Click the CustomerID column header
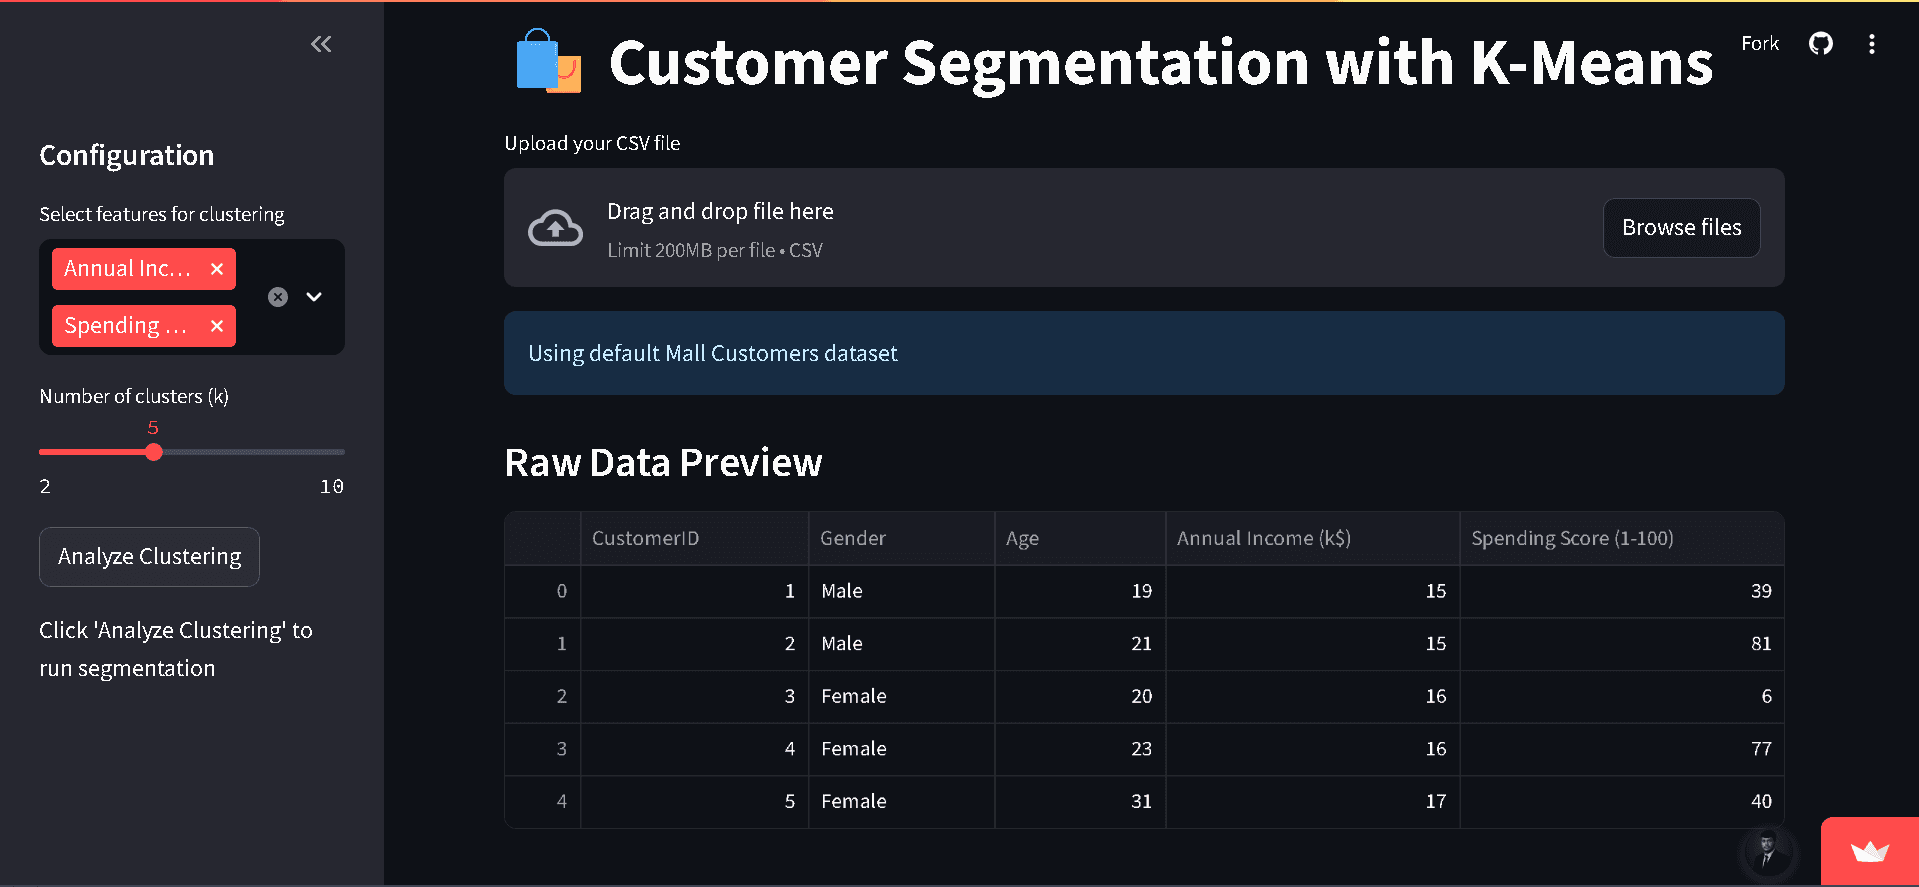The width and height of the screenshot is (1919, 887). pos(694,538)
